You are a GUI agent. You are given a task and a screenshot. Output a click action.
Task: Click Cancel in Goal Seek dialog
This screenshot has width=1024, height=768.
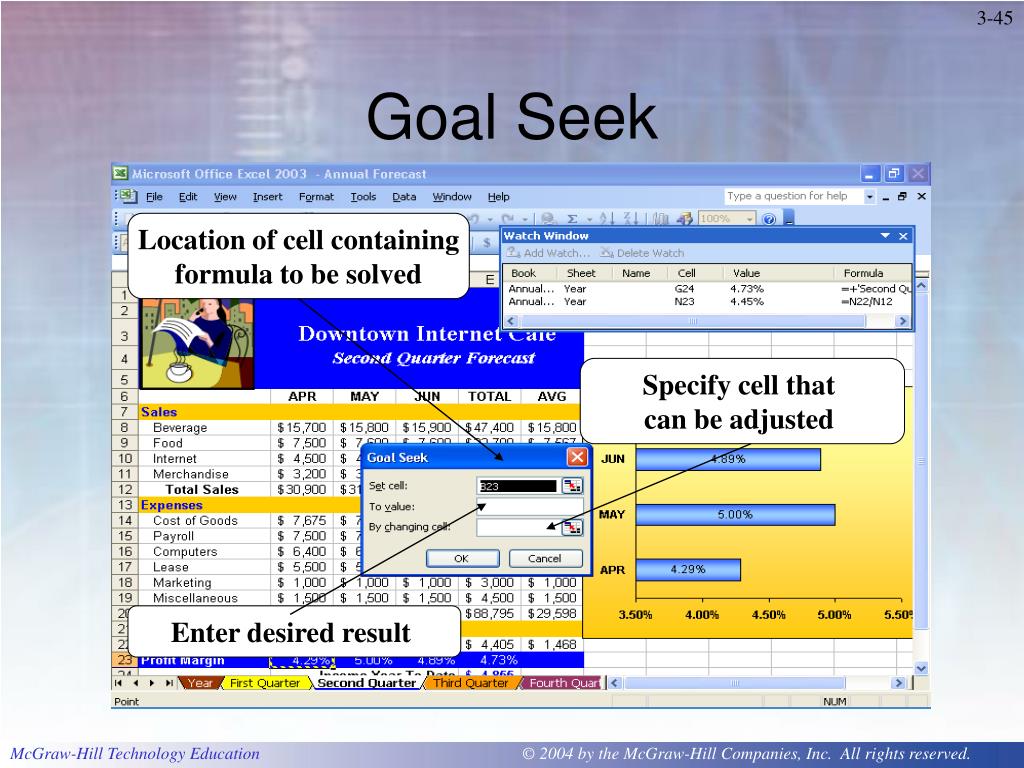click(544, 558)
